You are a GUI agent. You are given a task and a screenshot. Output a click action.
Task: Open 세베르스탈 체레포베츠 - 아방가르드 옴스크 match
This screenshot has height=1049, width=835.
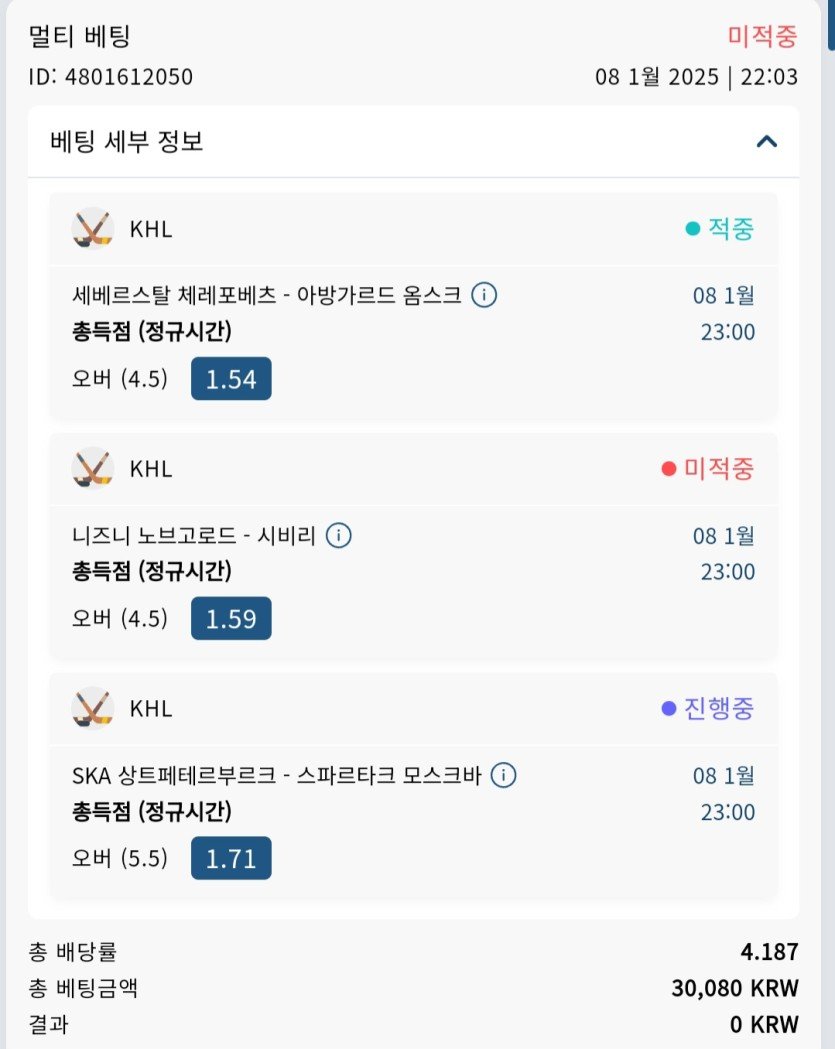[x=267, y=295]
